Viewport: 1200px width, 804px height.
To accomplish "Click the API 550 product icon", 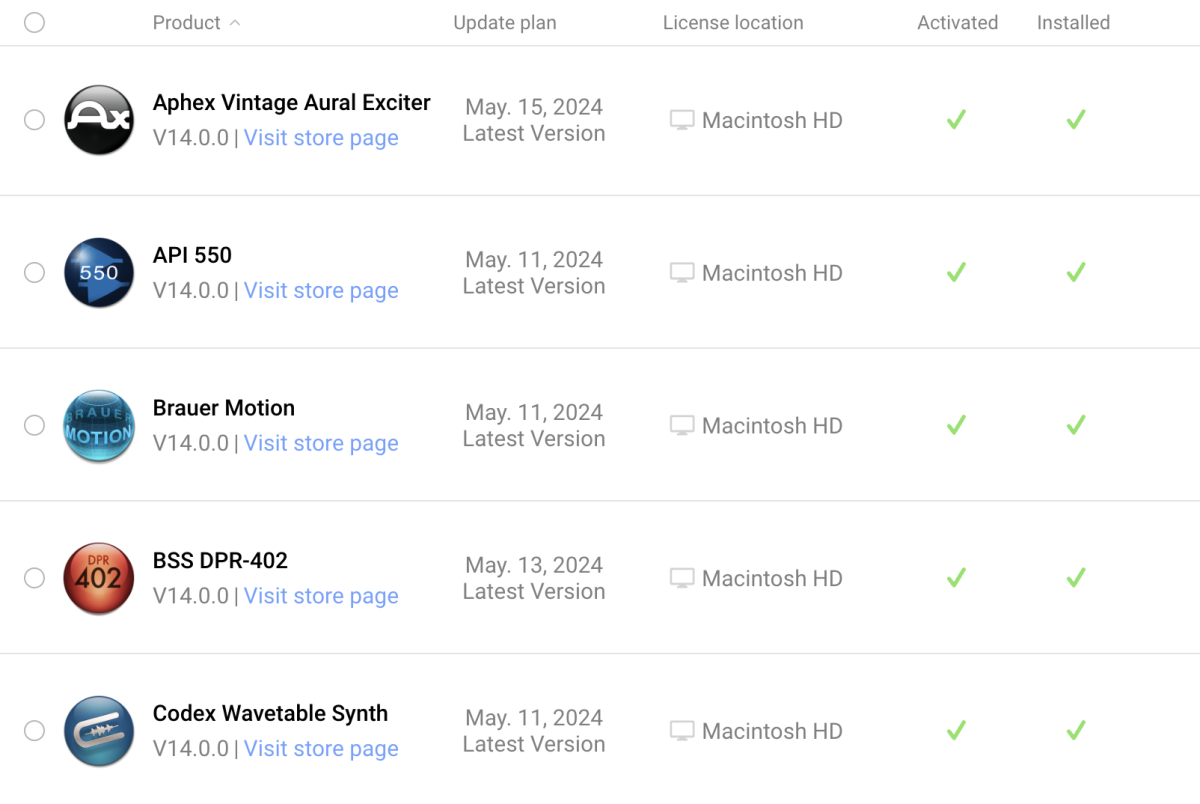I will tap(99, 273).
